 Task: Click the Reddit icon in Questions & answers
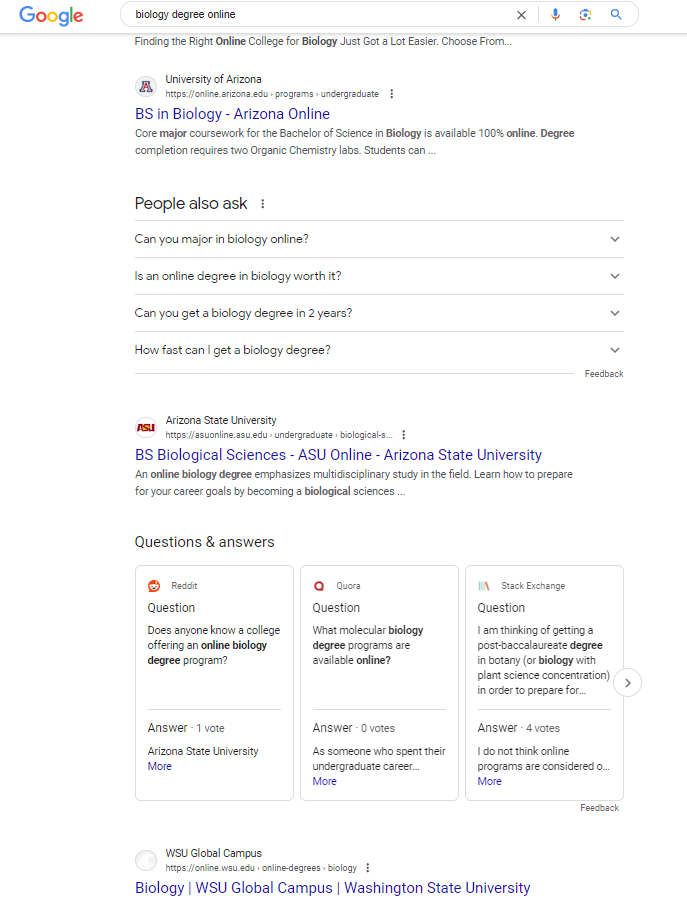tap(154, 585)
